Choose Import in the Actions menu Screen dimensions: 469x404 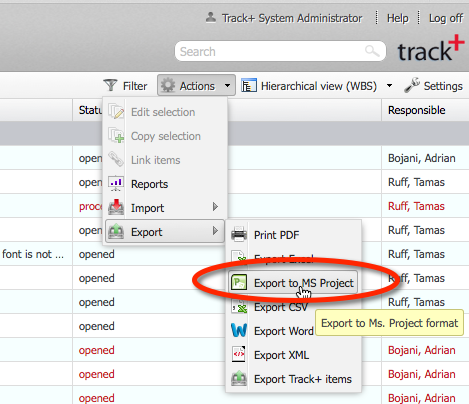click(165, 208)
